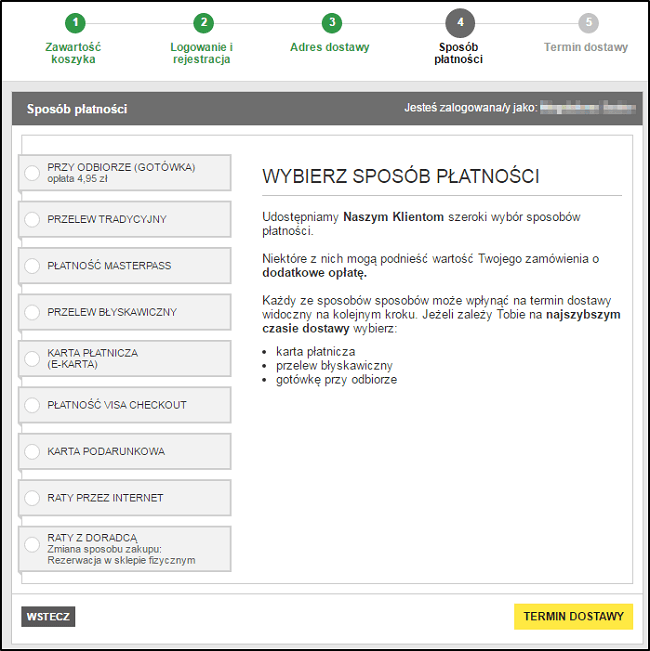Viewport: 650px width, 651px height.
Task: Click the step 1 circle icon
Action: pyautogui.click(x=74, y=23)
